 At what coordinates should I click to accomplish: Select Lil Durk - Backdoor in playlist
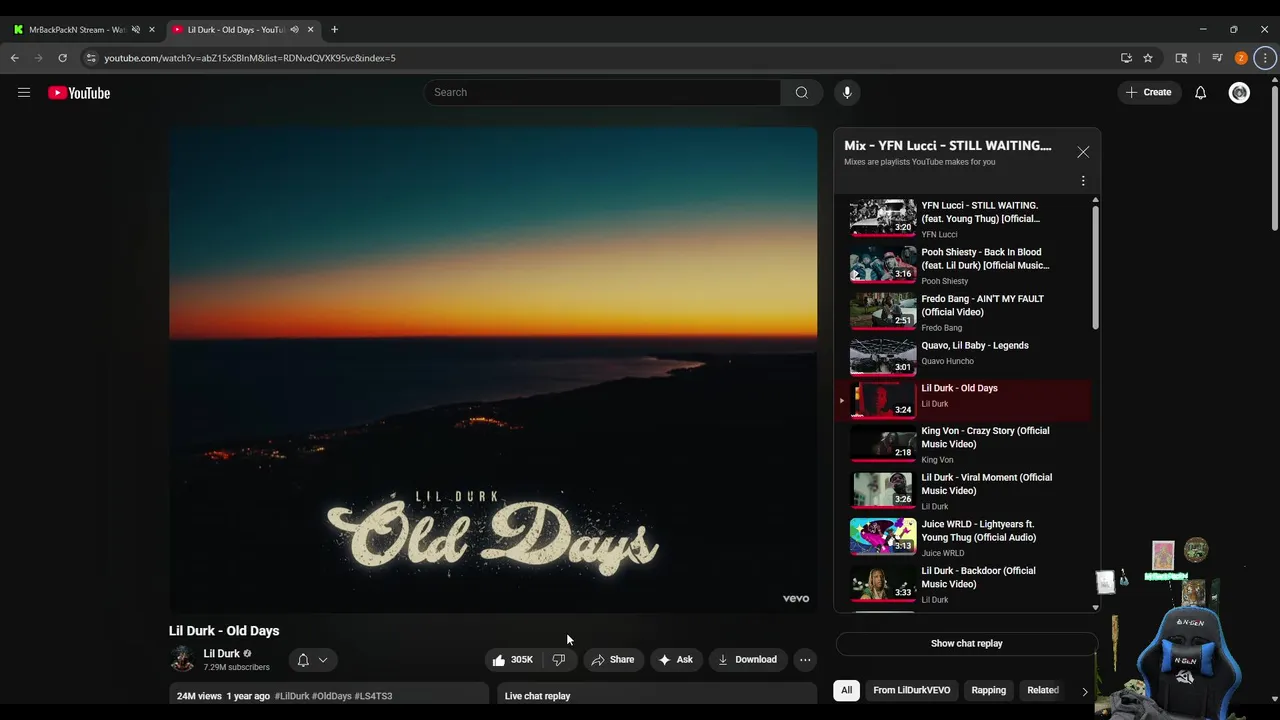(965, 584)
